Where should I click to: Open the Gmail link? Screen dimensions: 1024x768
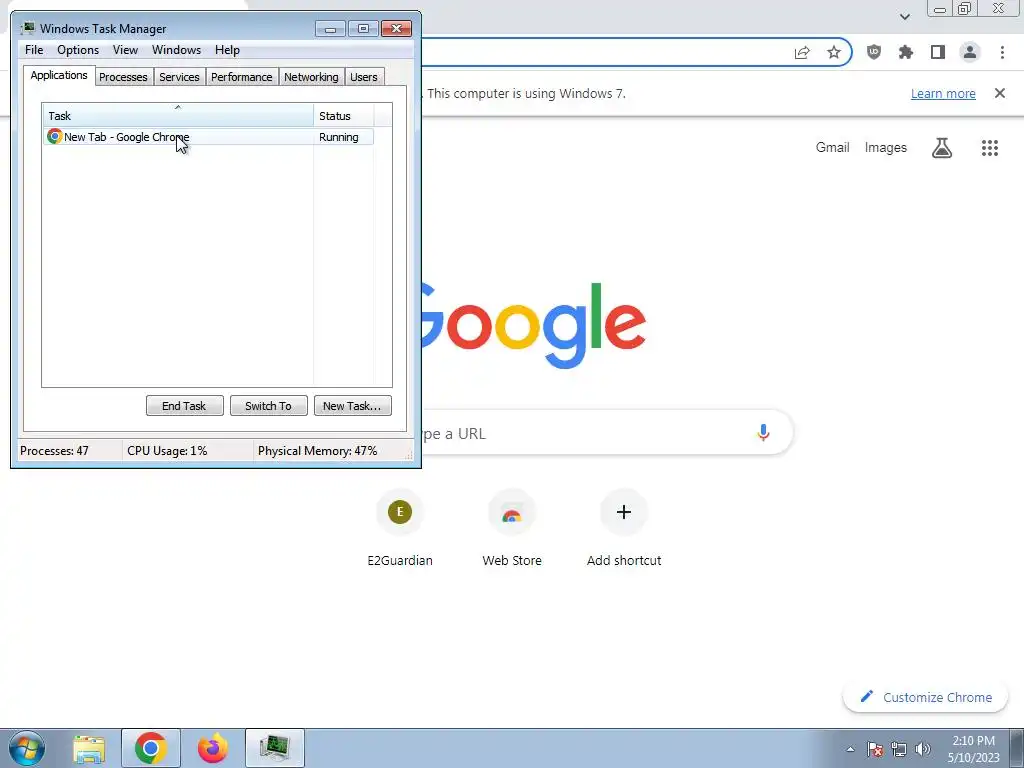832,148
